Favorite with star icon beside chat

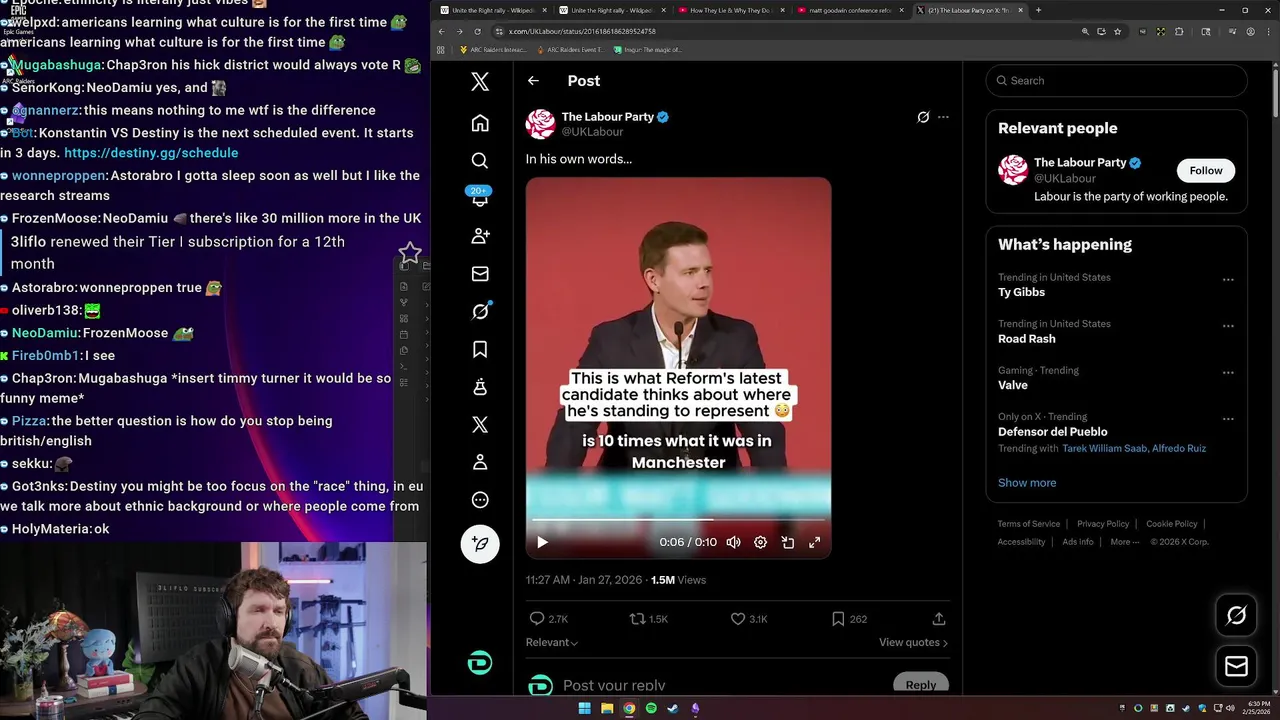click(x=410, y=252)
